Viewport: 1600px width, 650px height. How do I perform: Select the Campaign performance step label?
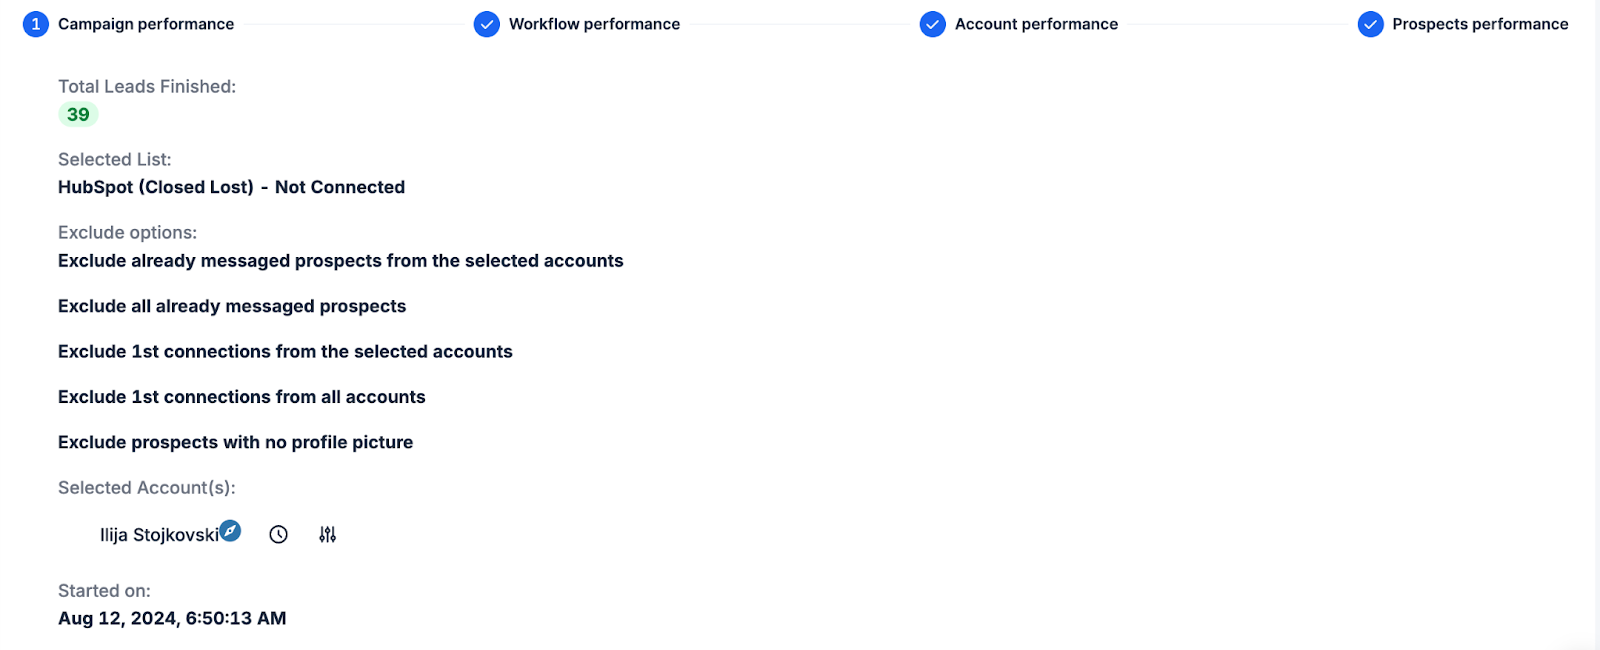pos(146,24)
